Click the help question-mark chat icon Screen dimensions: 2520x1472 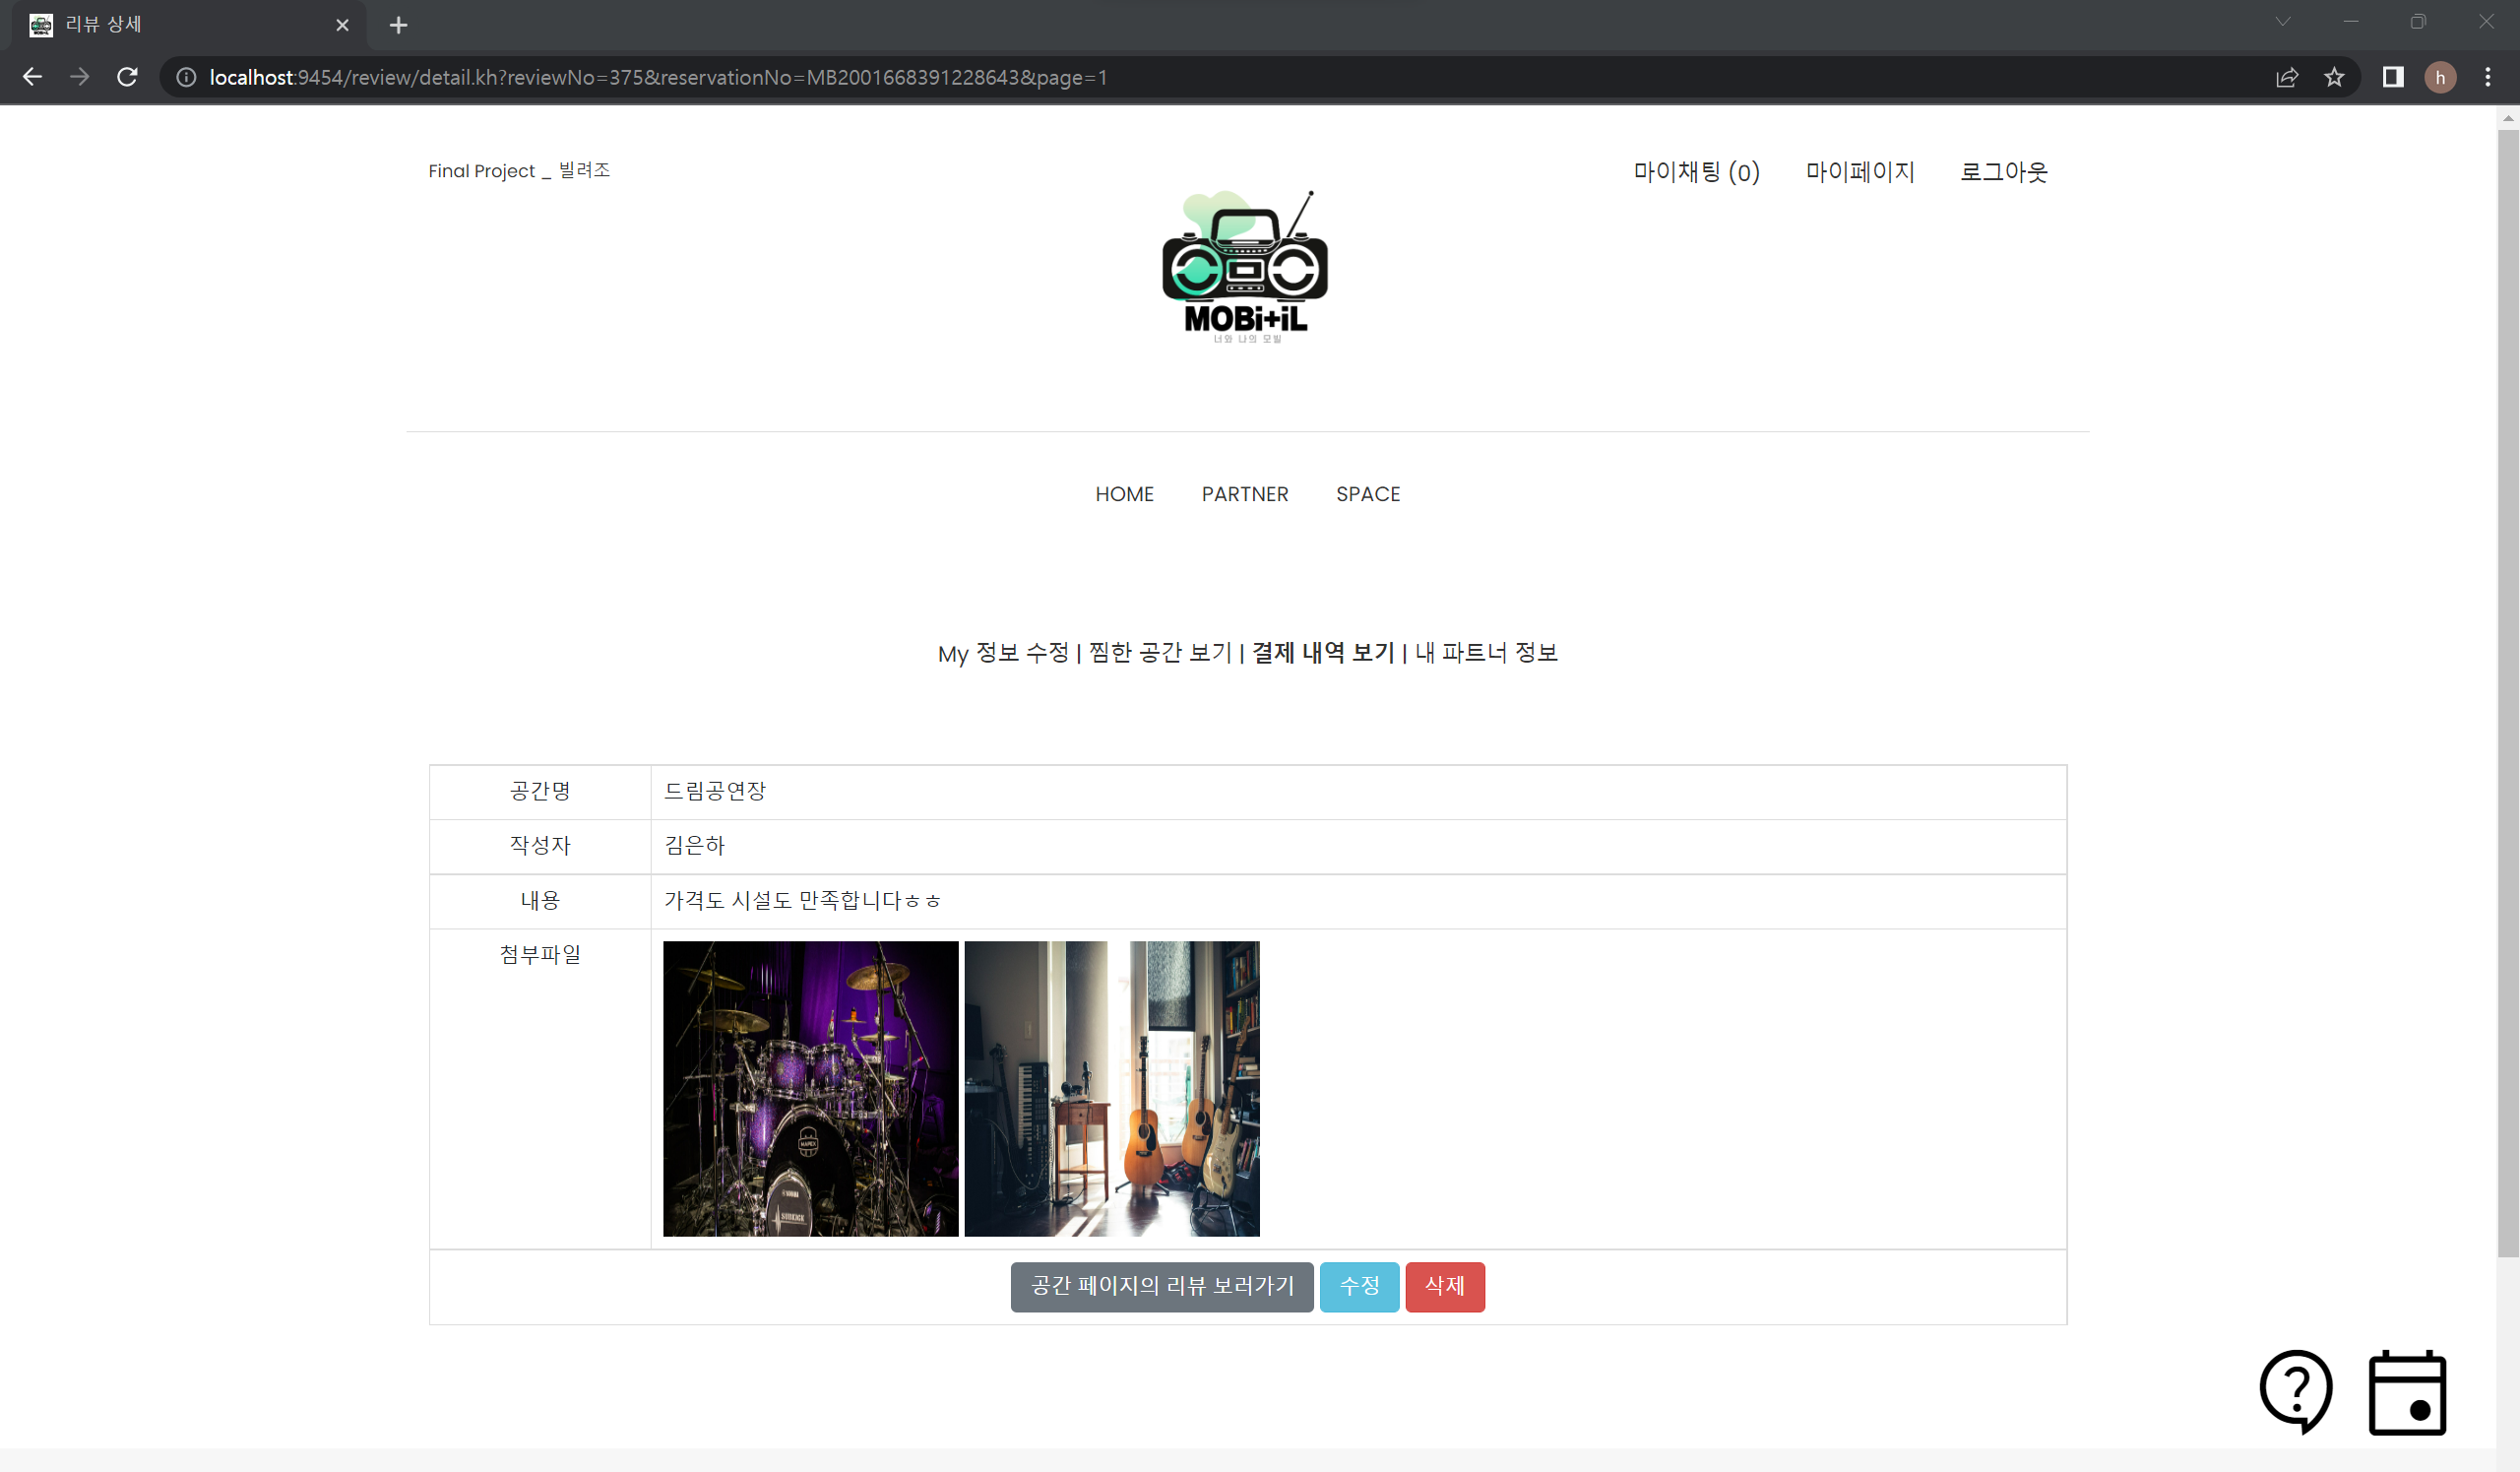(2295, 1390)
